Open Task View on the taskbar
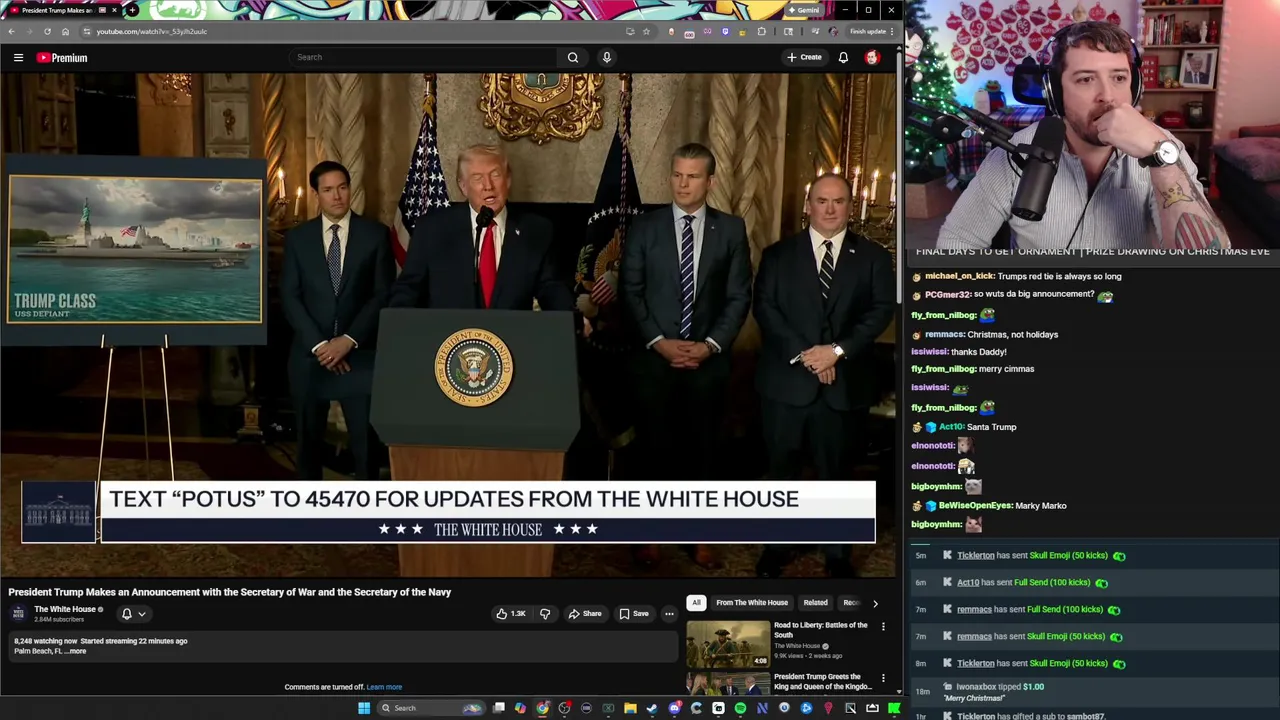This screenshot has height=720, width=1280. click(x=499, y=708)
